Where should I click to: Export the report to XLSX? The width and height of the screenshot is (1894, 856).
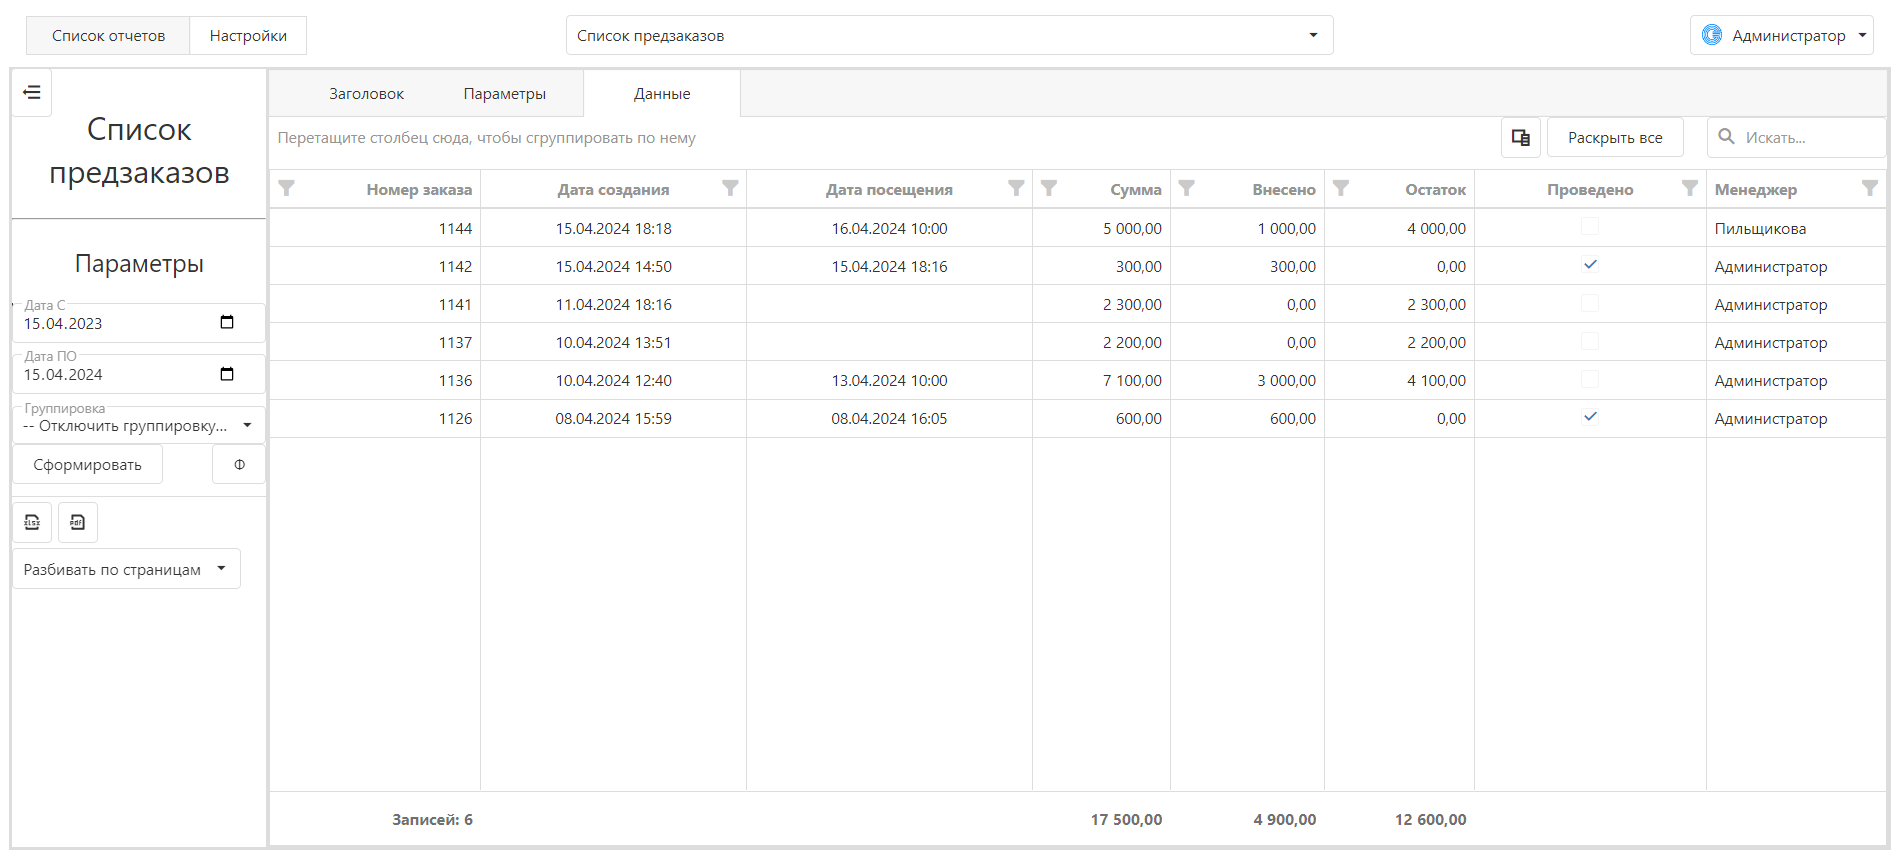tap(32, 522)
